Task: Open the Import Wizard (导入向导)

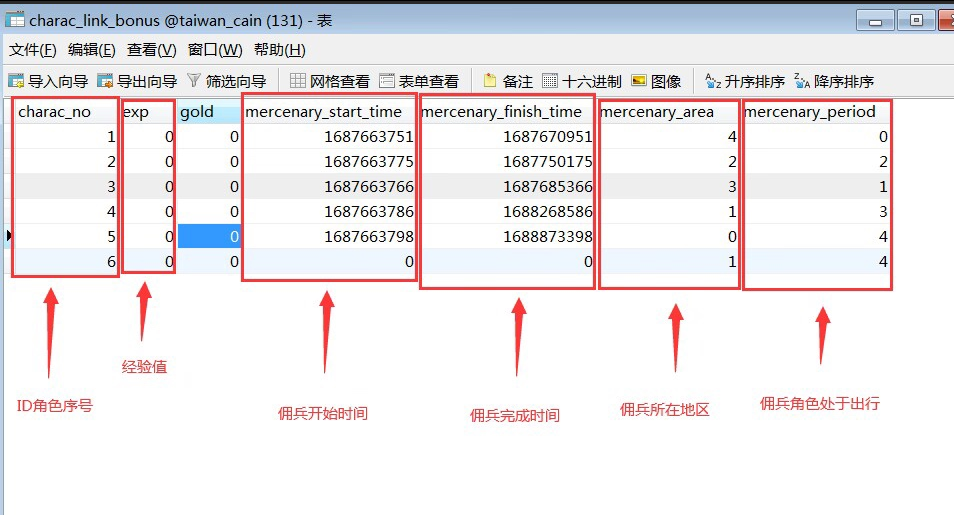Action: [x=47, y=81]
